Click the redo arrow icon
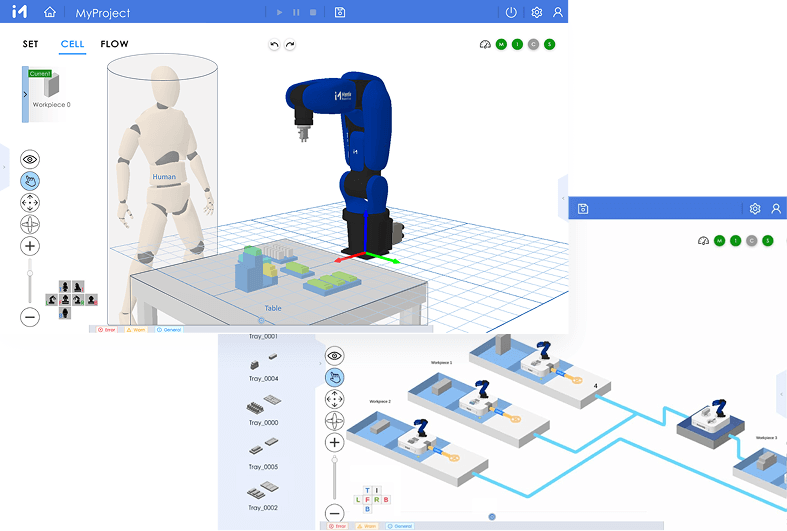The image size is (787, 531). (x=290, y=44)
